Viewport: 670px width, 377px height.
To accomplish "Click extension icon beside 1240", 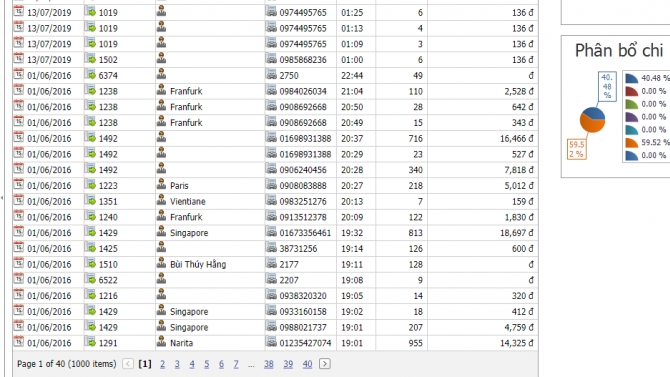I will (90, 216).
